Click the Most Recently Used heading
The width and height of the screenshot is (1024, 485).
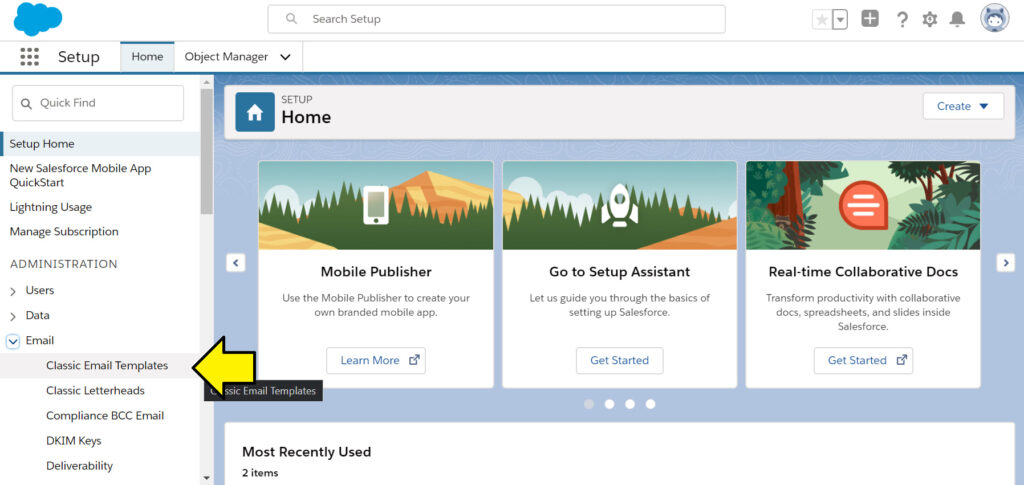[306, 452]
